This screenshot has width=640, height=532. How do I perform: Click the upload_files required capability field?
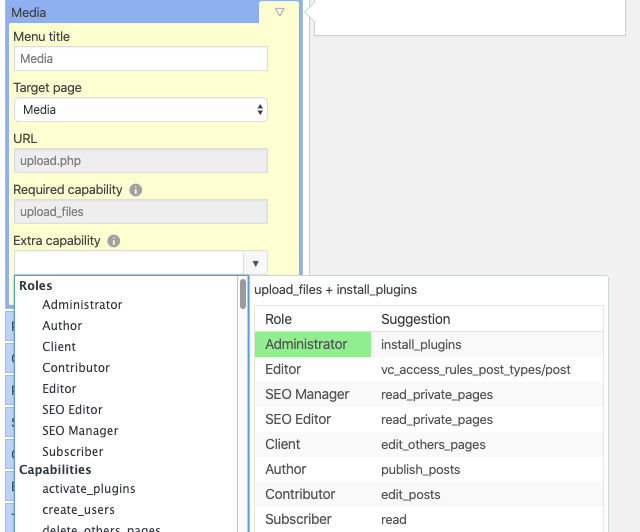(x=141, y=211)
